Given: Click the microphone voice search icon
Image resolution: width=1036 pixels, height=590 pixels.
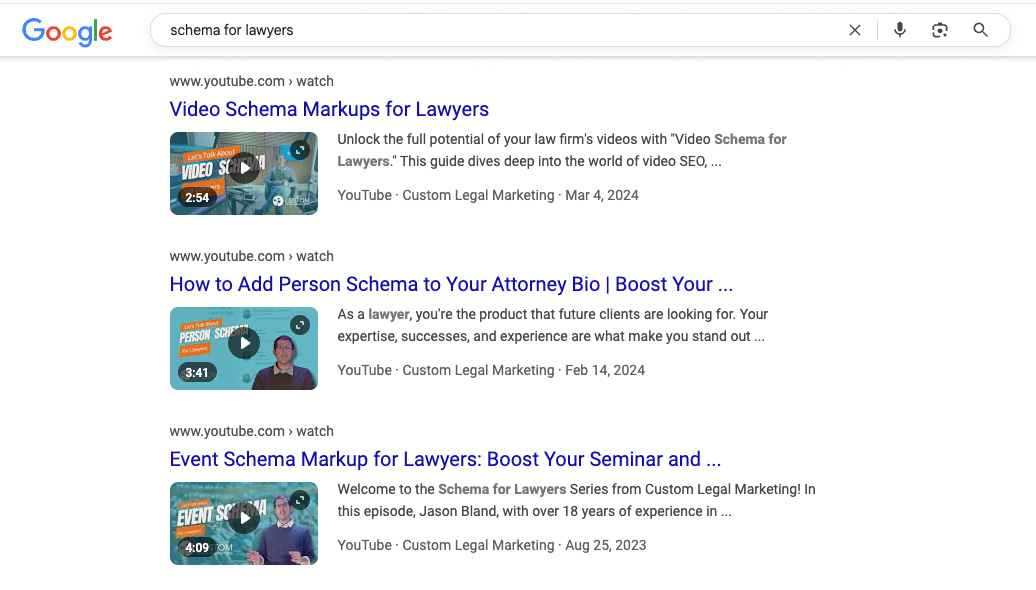Looking at the screenshot, I should (899, 30).
